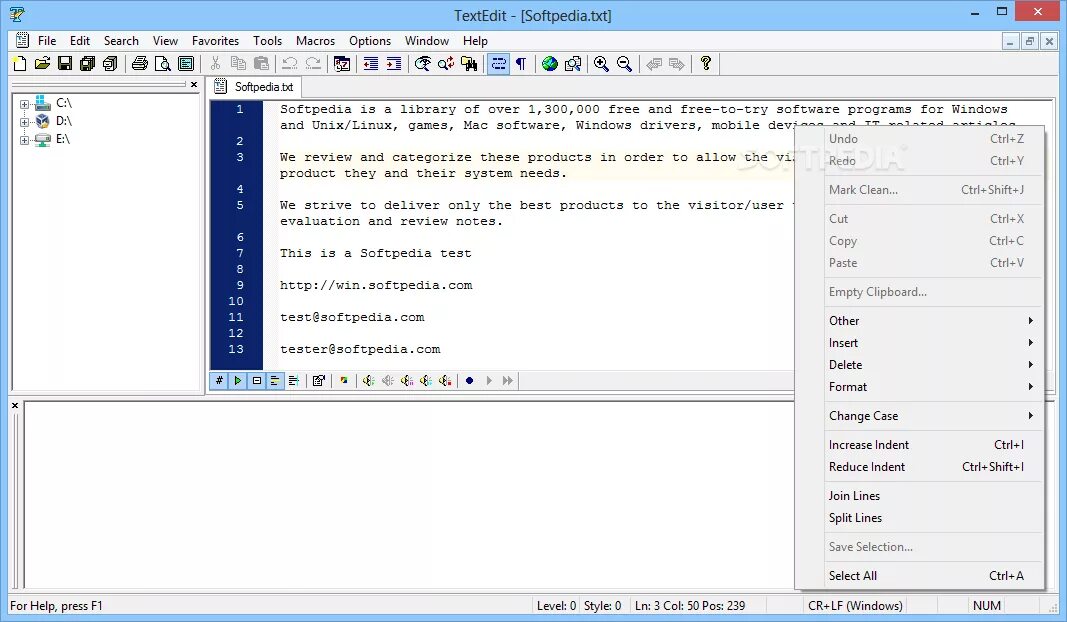This screenshot has width=1067, height=622.
Task: Toggle word wrap in the main toolbar
Action: pos(498,64)
